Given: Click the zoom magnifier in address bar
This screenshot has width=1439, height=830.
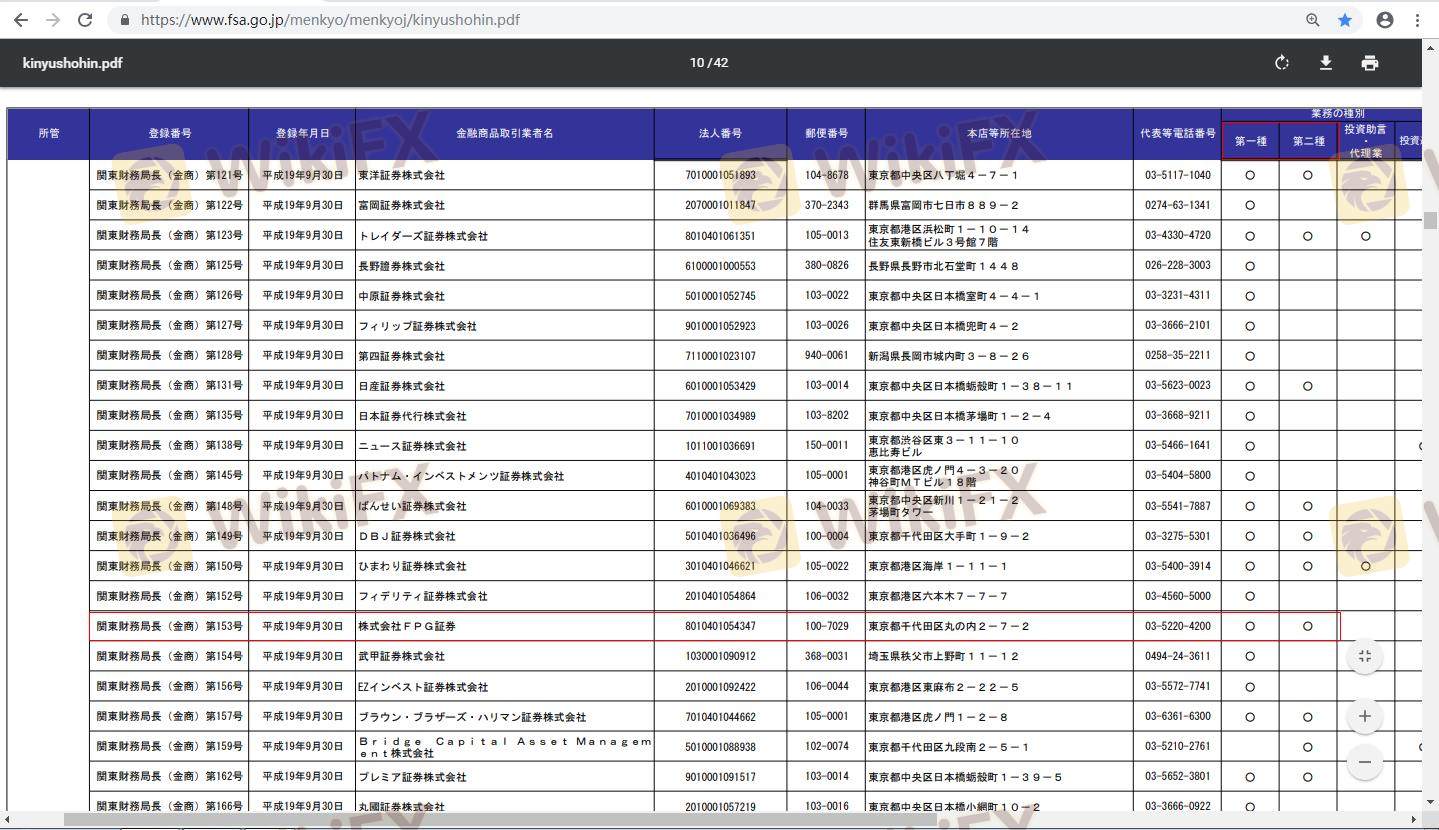Looking at the screenshot, I should coord(1313,20).
